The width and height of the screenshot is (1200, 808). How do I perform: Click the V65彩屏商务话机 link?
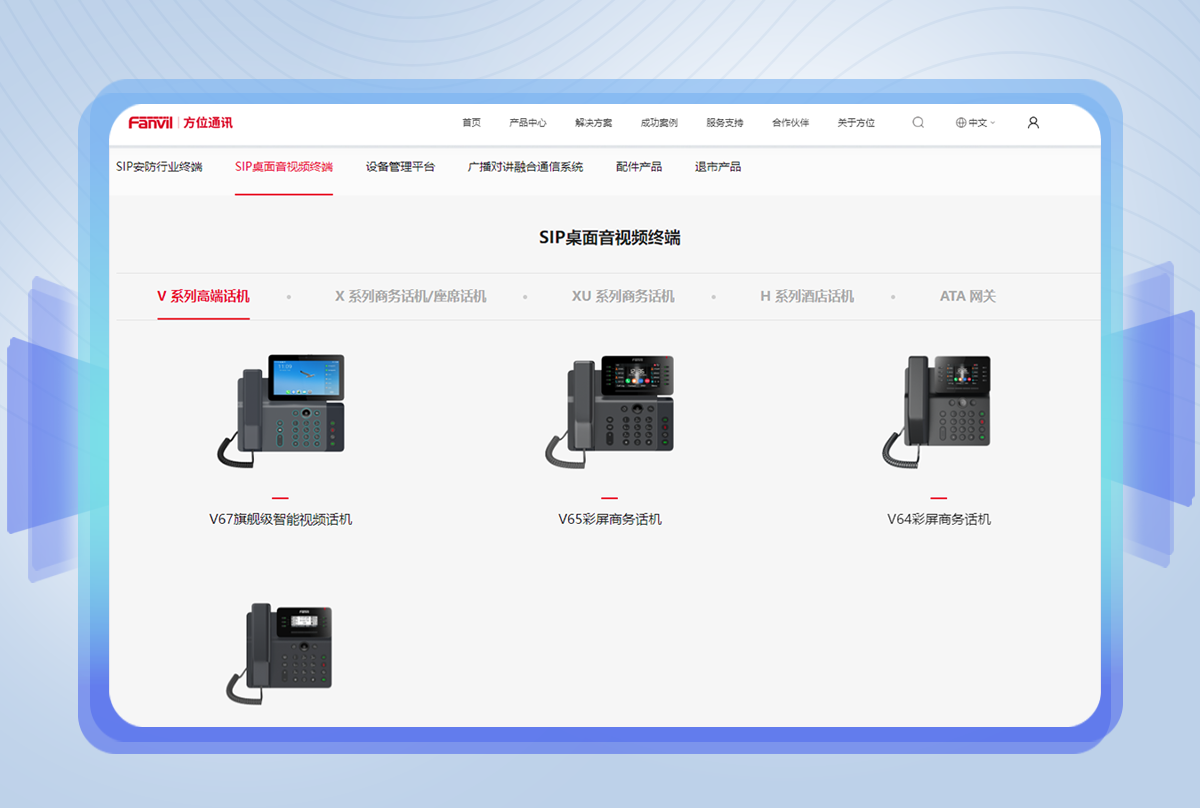[x=610, y=518]
